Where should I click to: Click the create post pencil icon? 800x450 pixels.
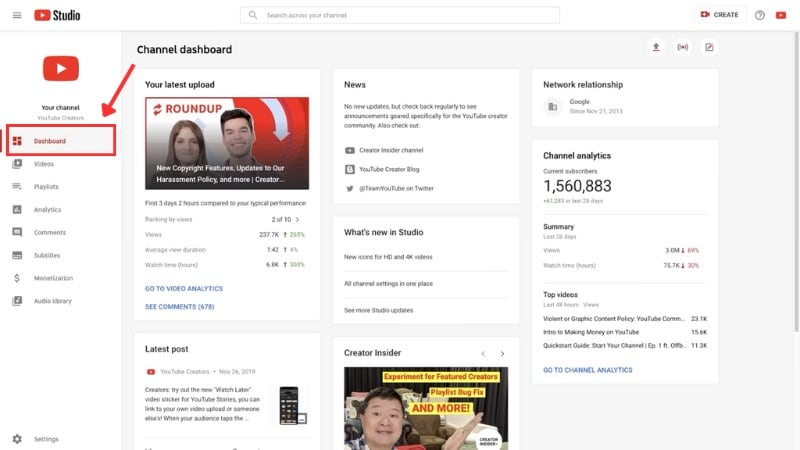coord(709,47)
